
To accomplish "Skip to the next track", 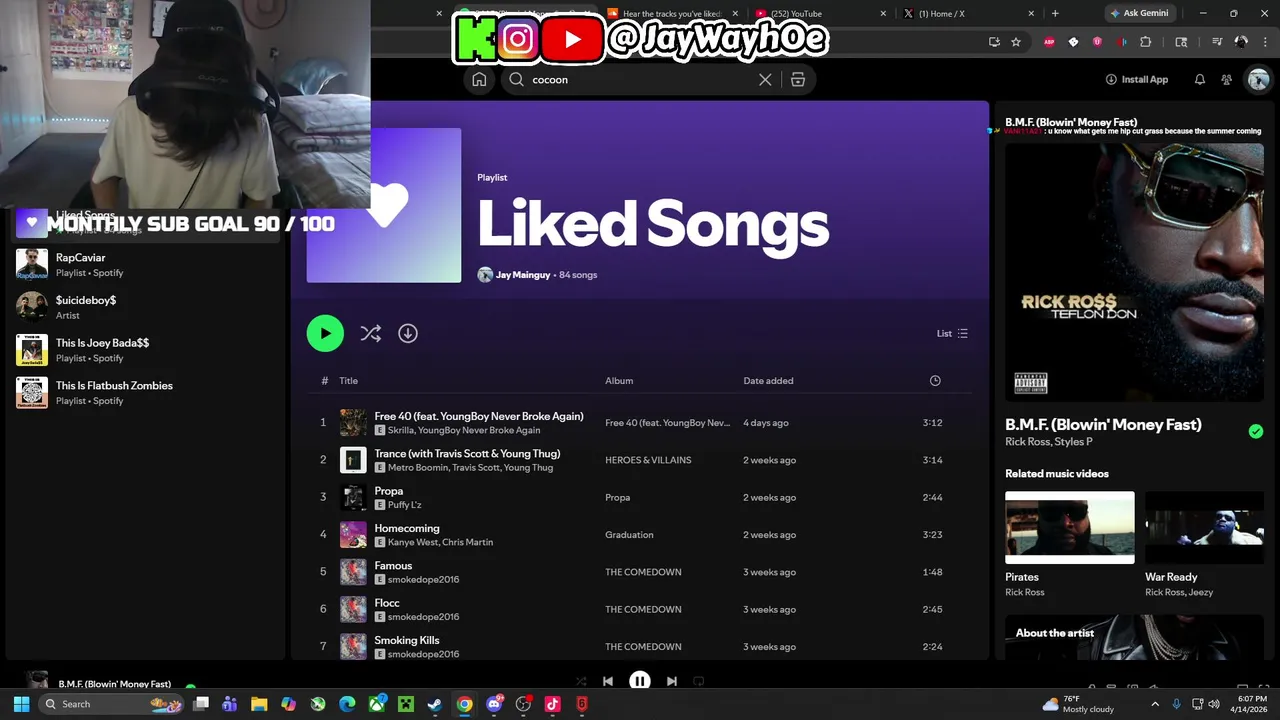I will coord(672,681).
